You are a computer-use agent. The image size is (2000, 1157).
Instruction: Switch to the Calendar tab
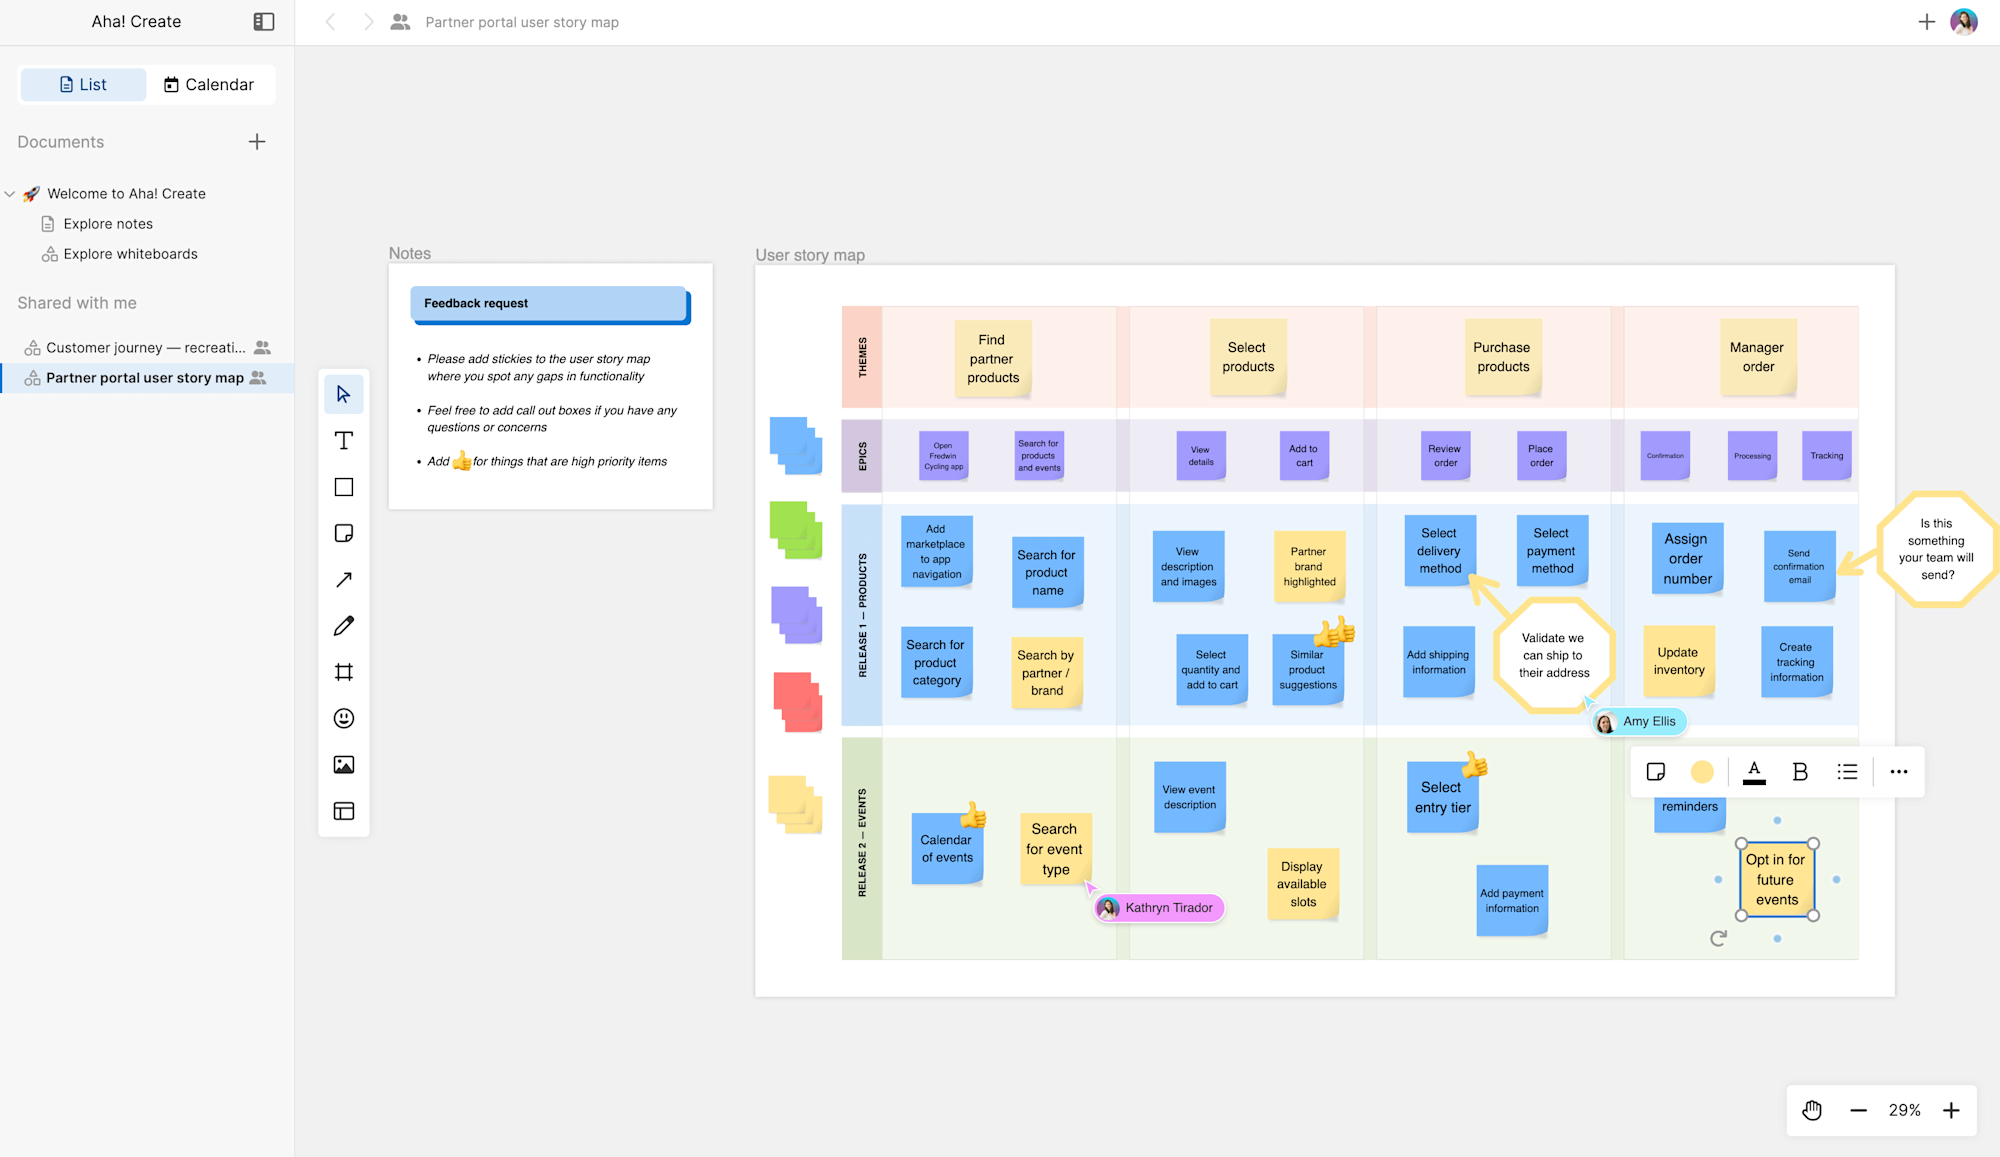tap(209, 85)
